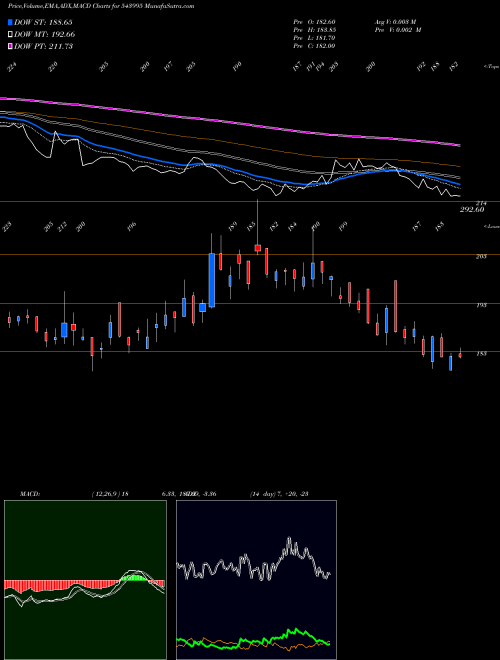Click the 'MACD:' panel heading
The height and width of the screenshot is (660, 500).
[30, 494]
